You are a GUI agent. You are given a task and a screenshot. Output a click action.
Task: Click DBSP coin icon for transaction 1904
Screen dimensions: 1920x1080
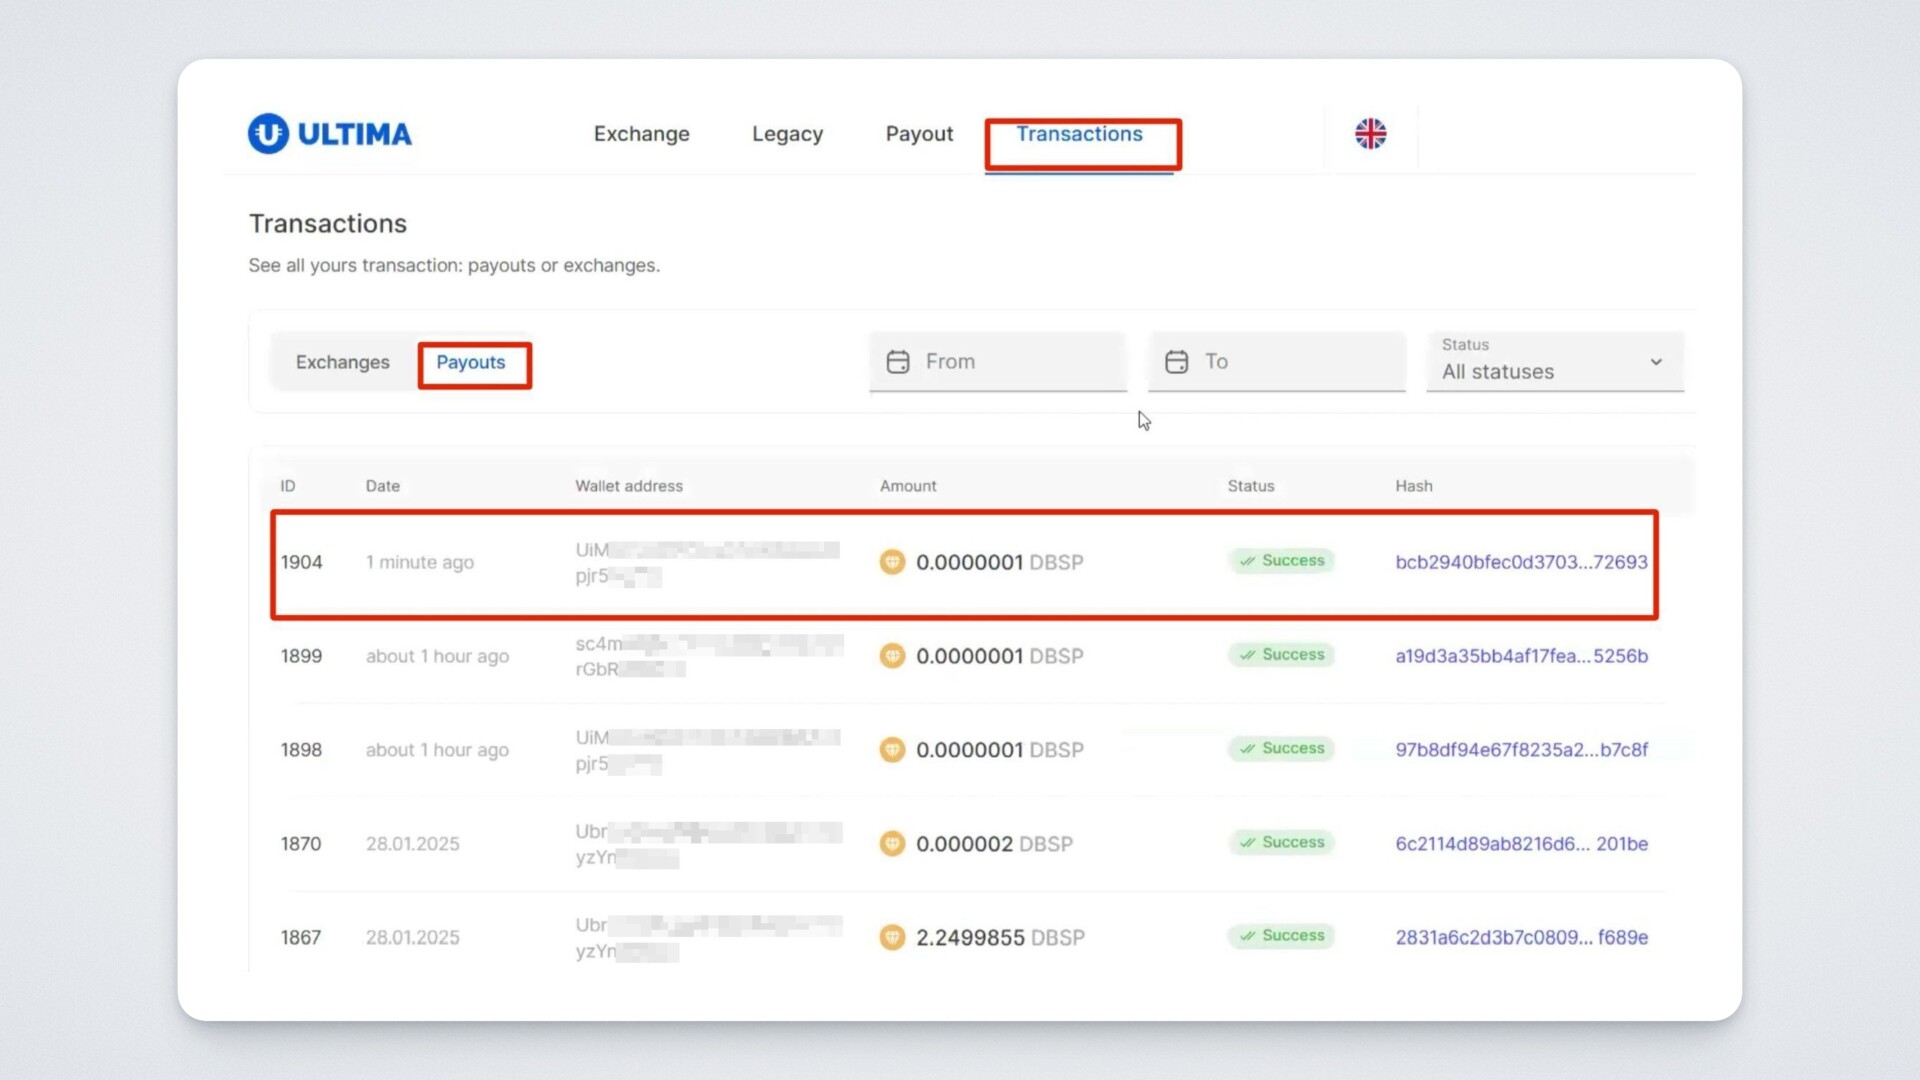pos(892,562)
